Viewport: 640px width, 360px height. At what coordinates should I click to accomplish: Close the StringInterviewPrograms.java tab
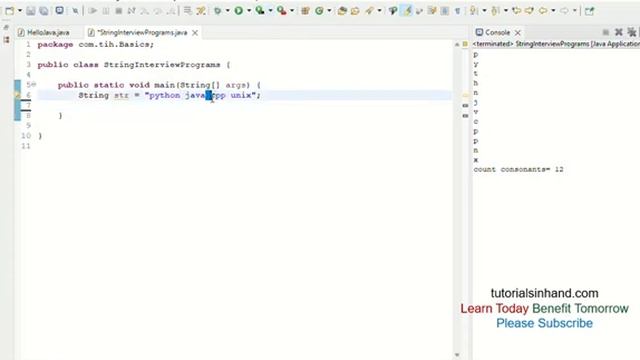click(195, 33)
